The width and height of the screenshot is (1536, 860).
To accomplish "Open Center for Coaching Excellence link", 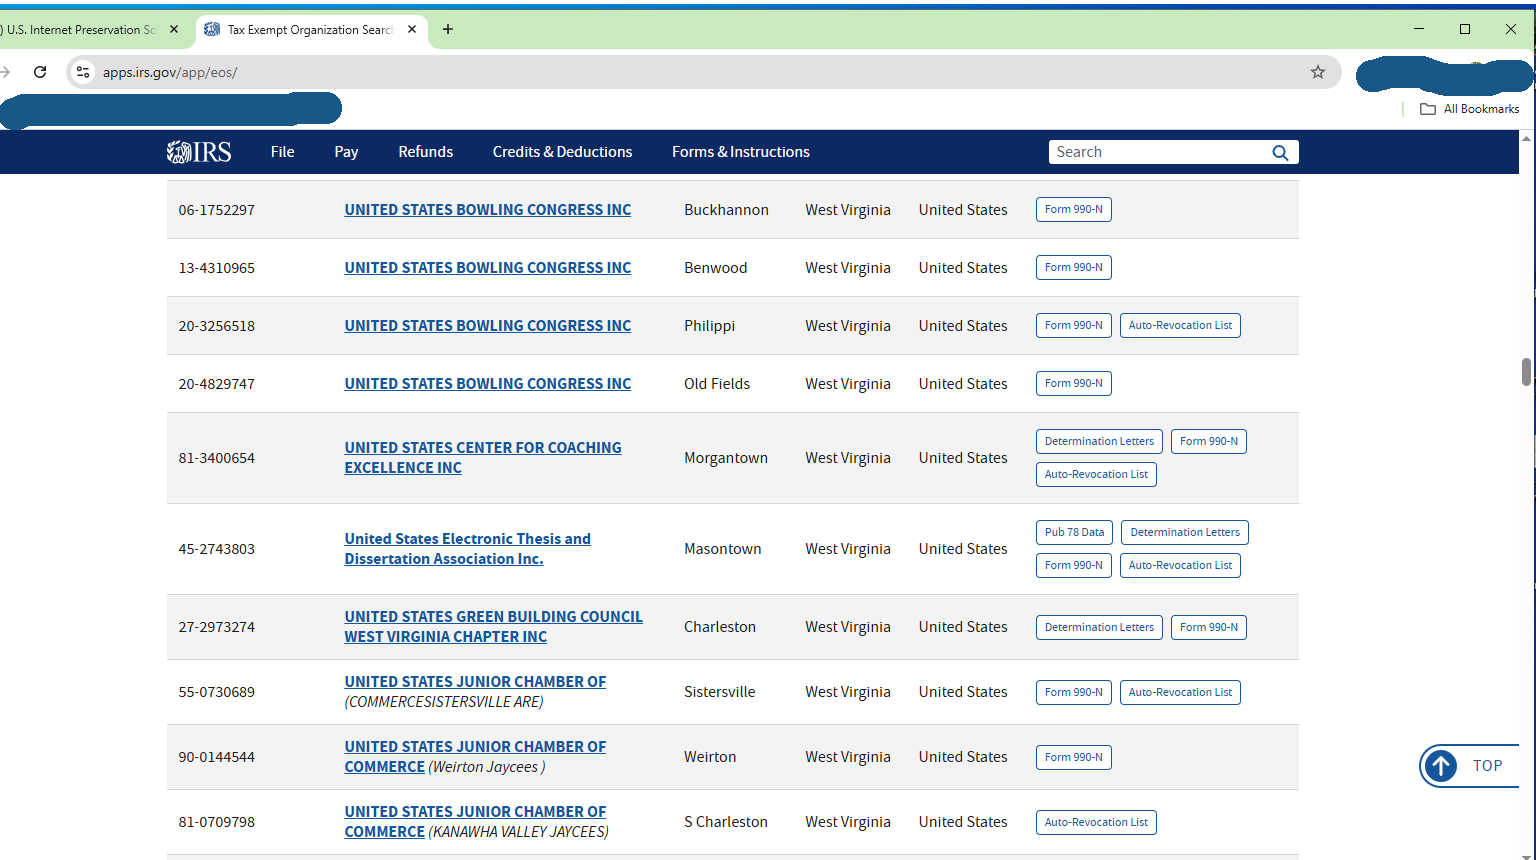I will [483, 458].
